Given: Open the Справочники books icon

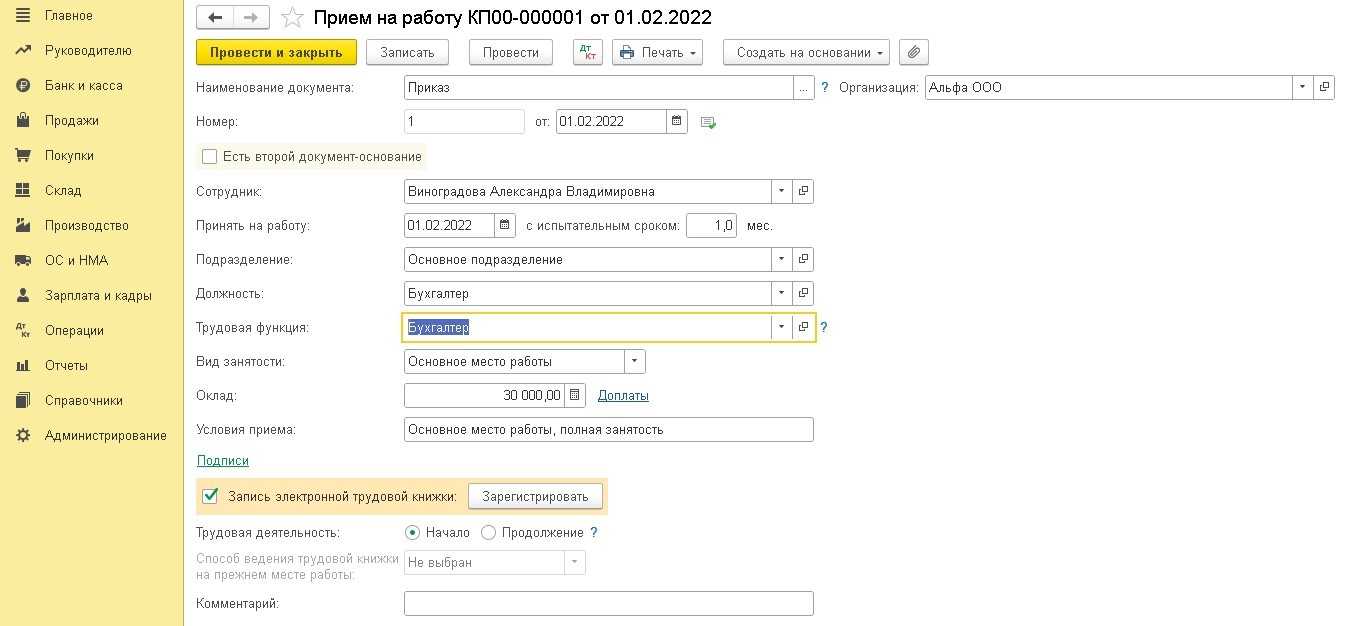Looking at the screenshot, I should click(23, 401).
